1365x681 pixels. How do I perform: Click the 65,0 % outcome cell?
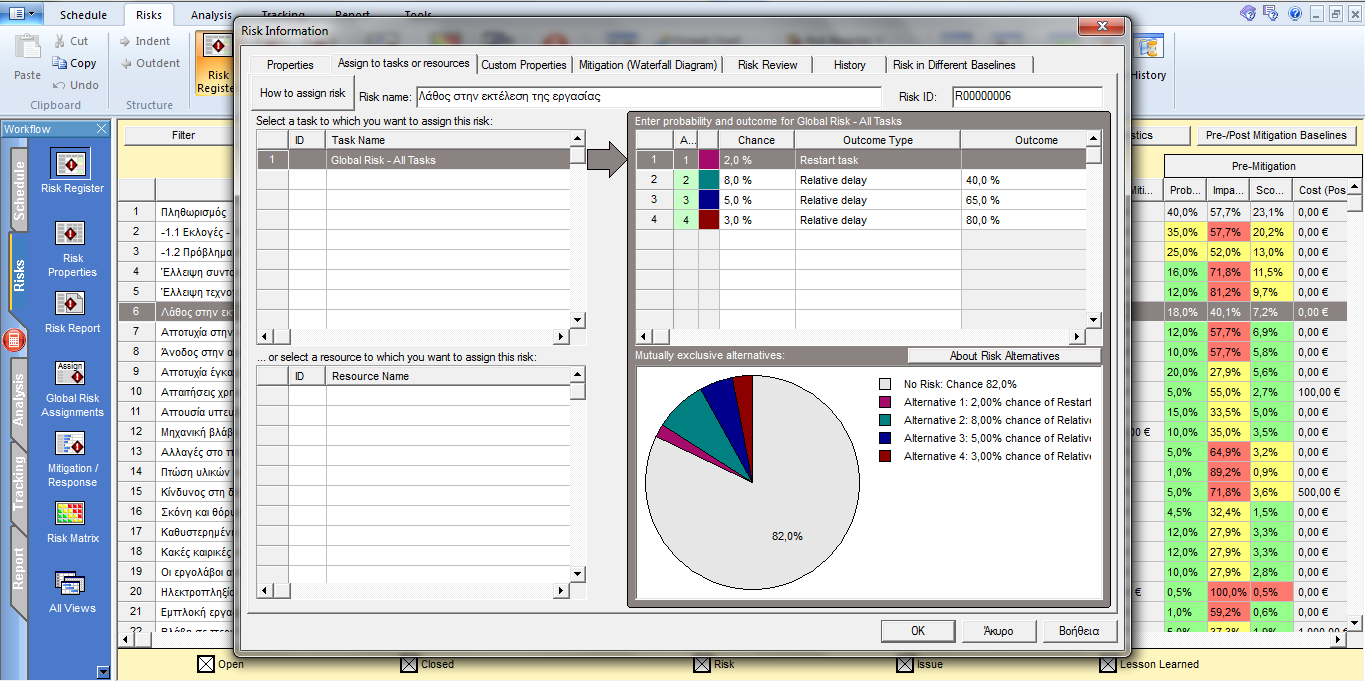1024,200
